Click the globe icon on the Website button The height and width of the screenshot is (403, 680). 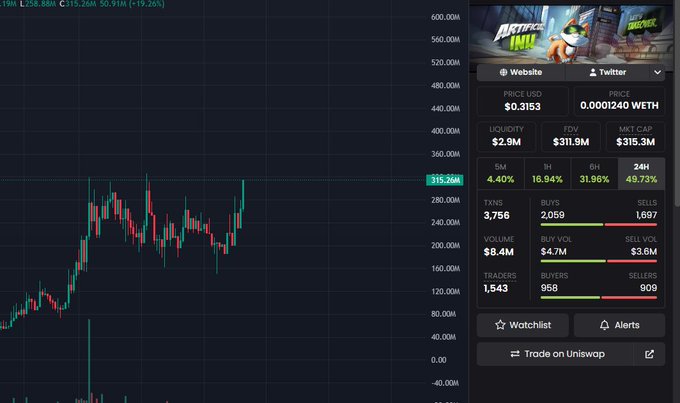click(x=503, y=72)
